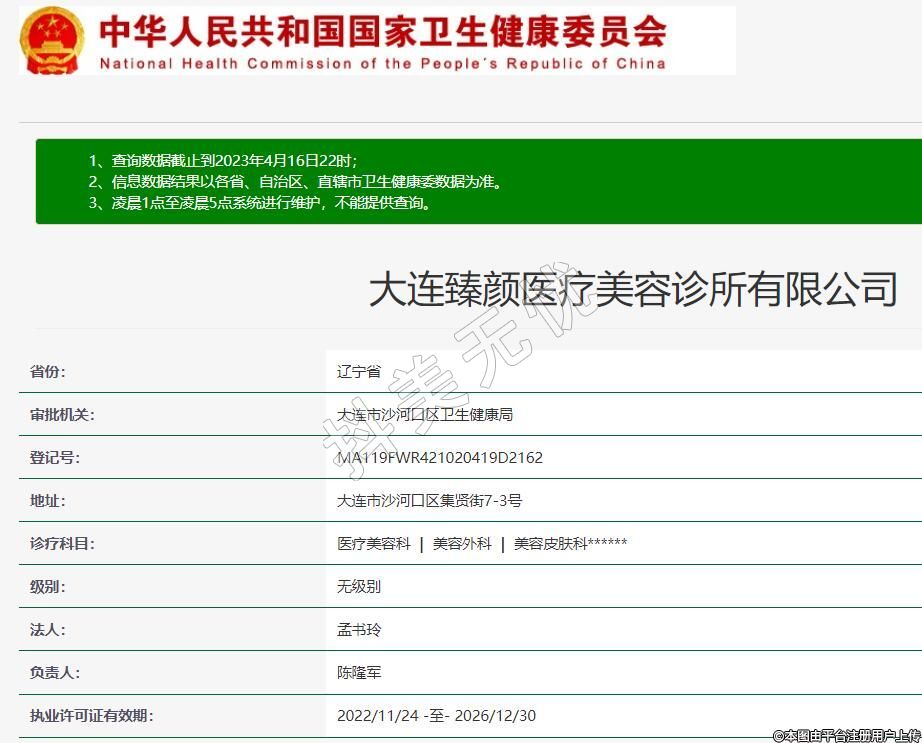Click 医疗美容科 in the 诊疗科目 row

coord(374,544)
